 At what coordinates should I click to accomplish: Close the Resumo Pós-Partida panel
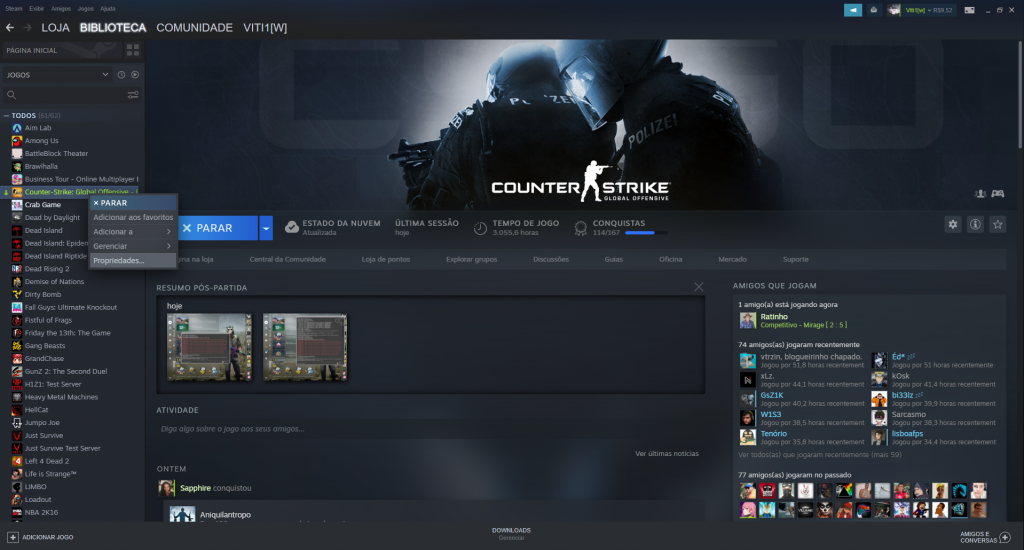pyautogui.click(x=699, y=287)
